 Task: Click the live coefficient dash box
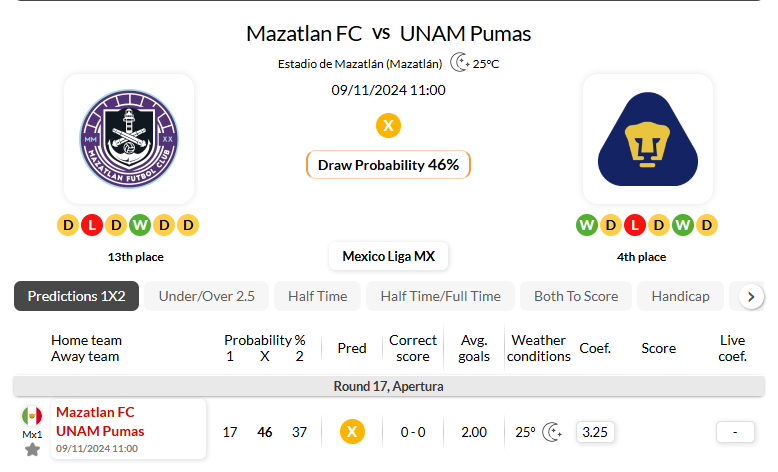pyautogui.click(x=735, y=432)
